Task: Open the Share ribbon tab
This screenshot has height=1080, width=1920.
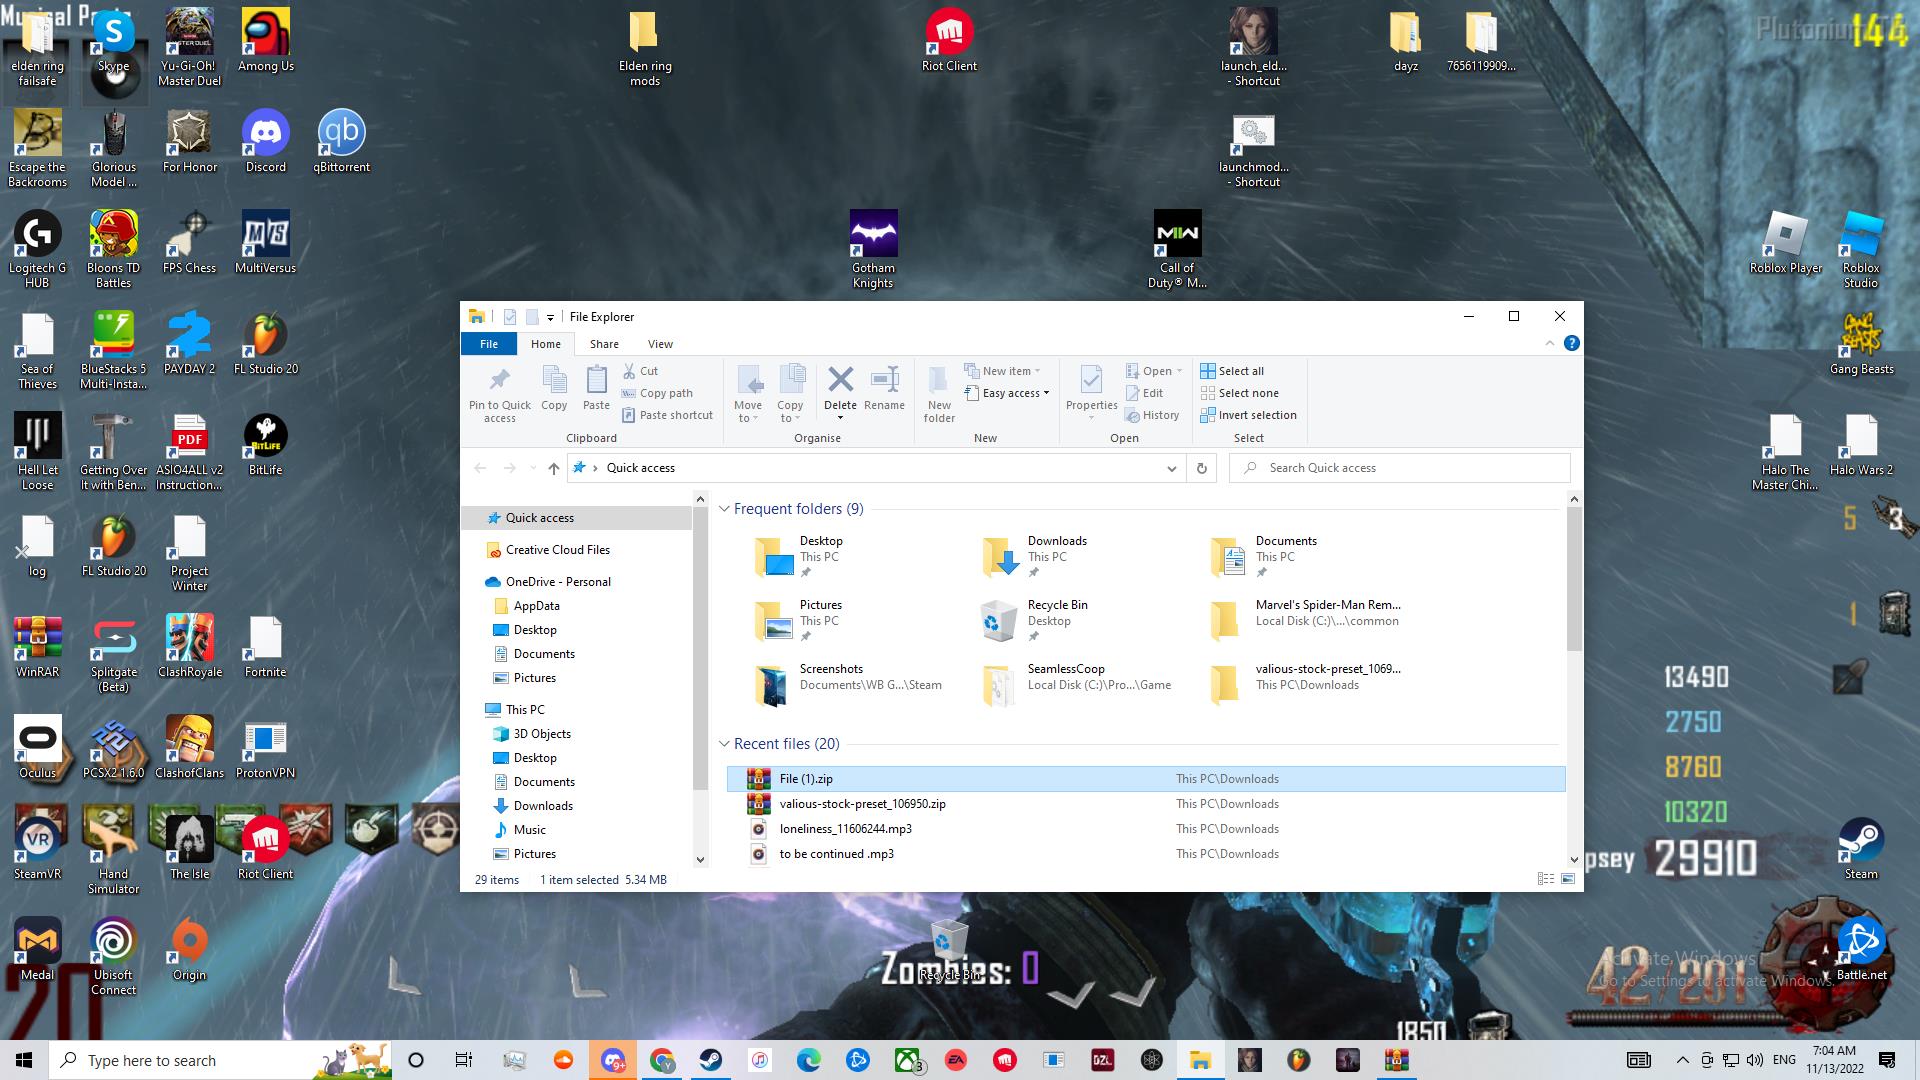Action: click(604, 343)
